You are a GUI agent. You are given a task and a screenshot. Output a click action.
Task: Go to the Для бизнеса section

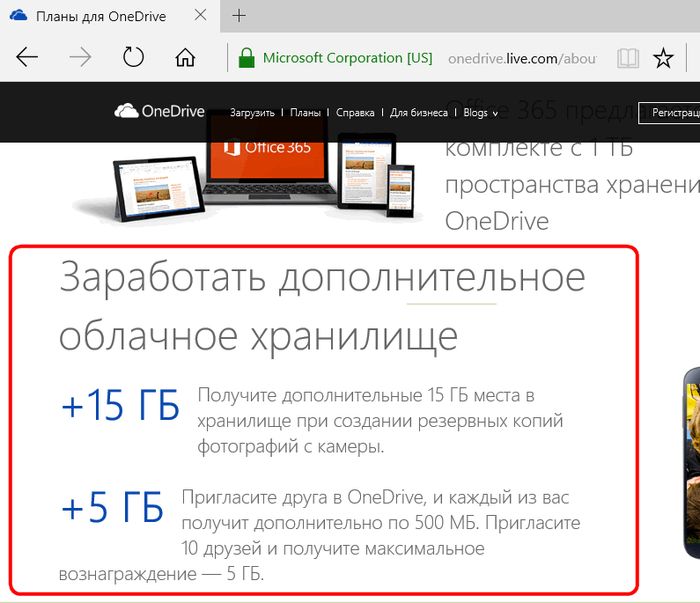click(419, 113)
